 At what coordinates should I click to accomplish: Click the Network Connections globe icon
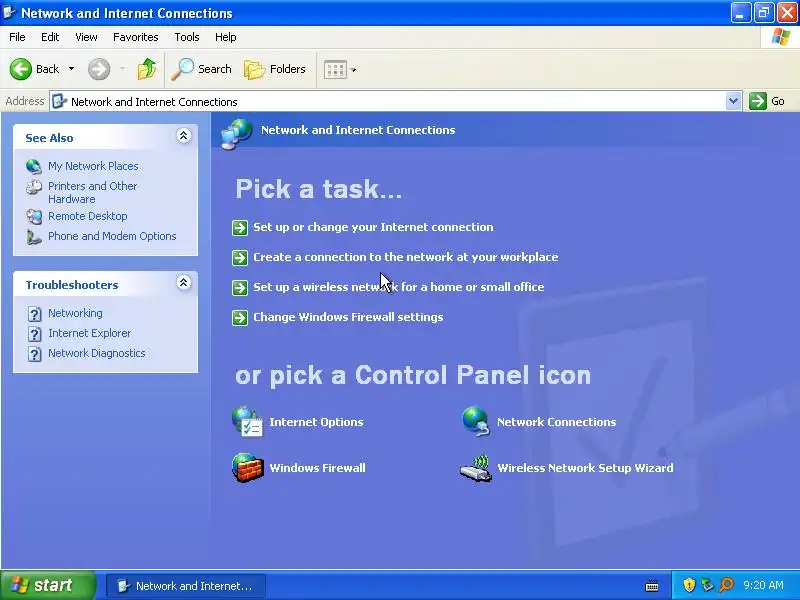[476, 421]
